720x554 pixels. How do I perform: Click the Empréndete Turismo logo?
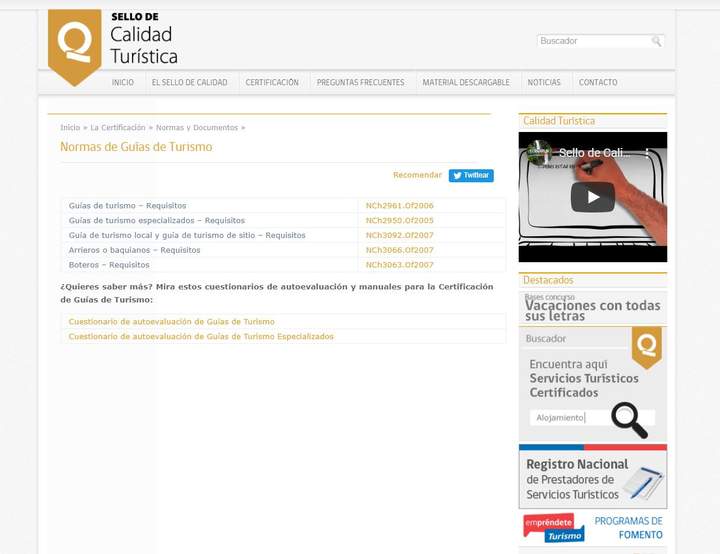[x=551, y=528]
